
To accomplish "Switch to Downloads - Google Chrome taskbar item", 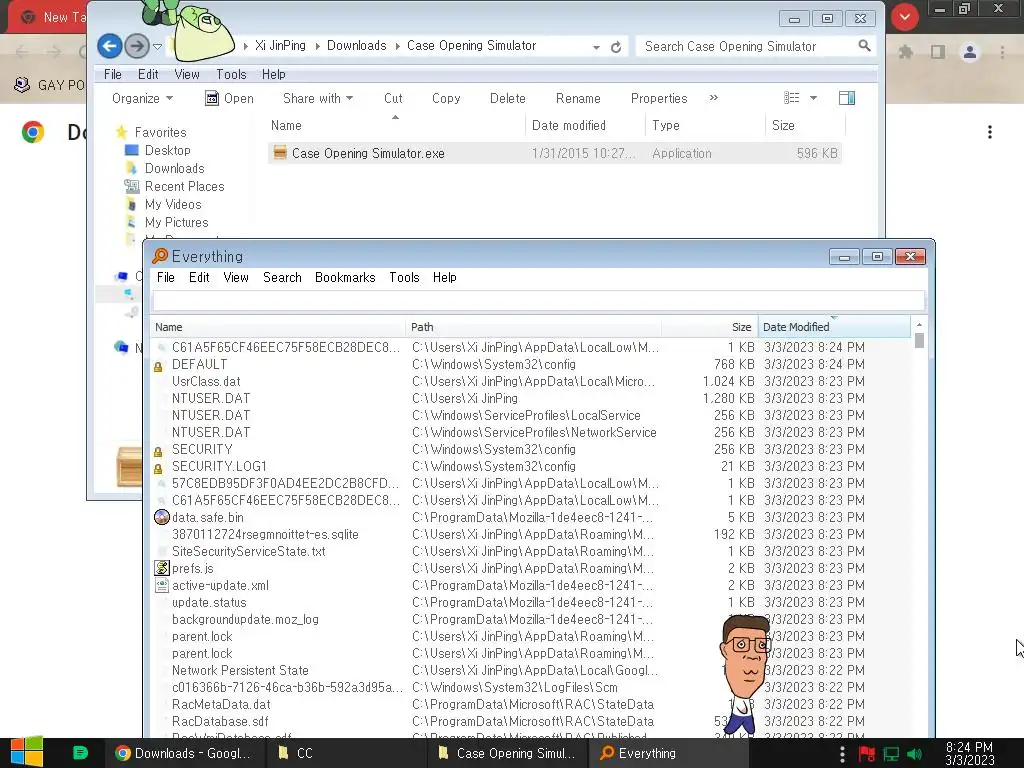I will 184,753.
